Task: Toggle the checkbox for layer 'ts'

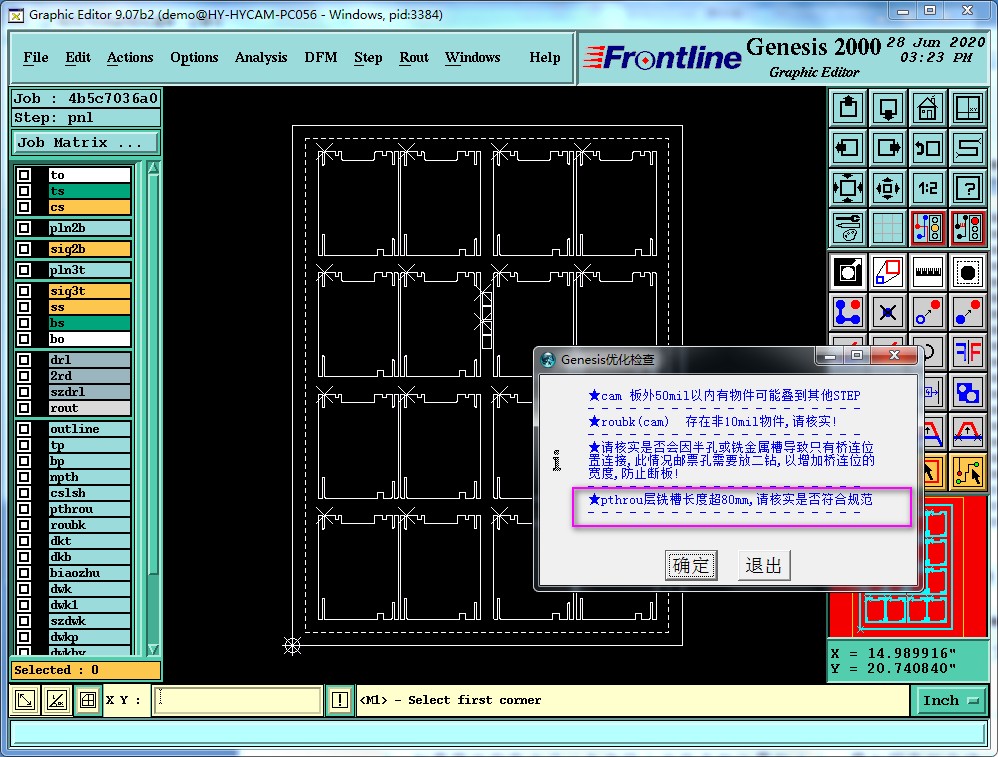Action: 24,190
